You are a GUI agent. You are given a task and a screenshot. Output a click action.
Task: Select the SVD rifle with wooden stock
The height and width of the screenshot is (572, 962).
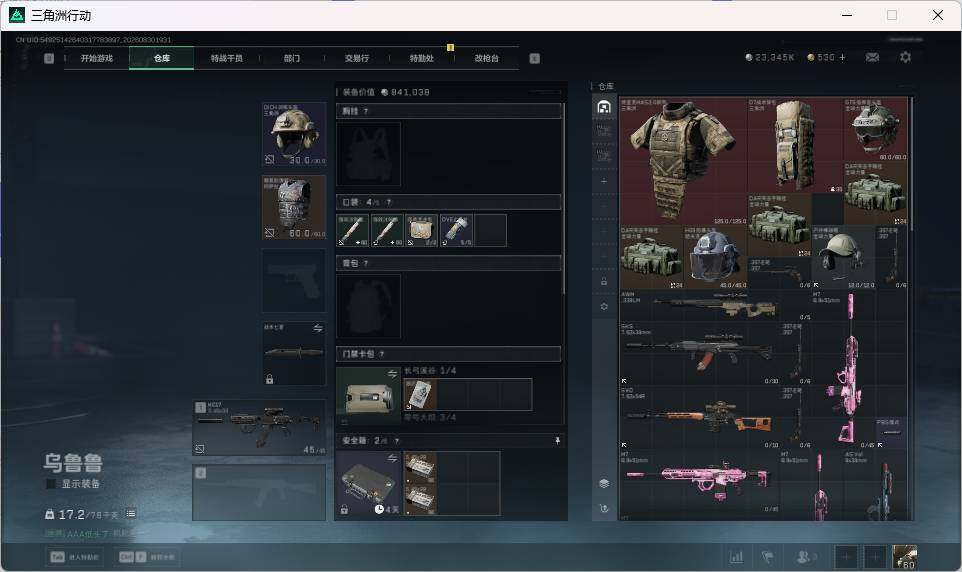[x=699, y=418]
